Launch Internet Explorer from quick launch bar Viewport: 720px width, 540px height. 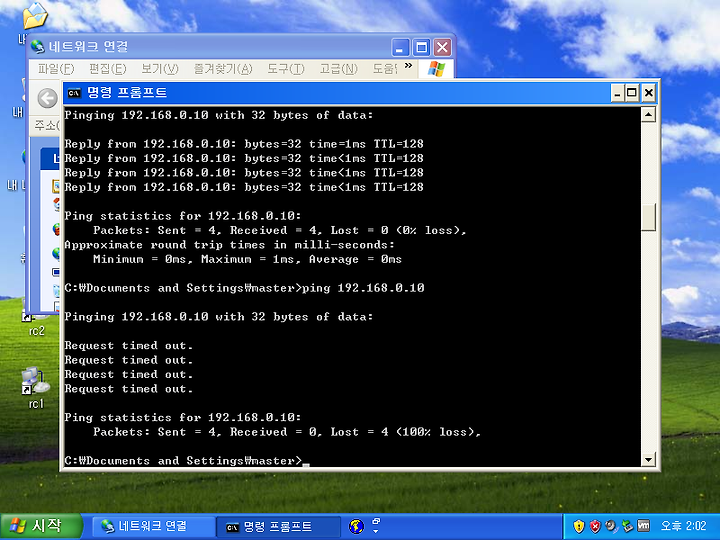356,526
